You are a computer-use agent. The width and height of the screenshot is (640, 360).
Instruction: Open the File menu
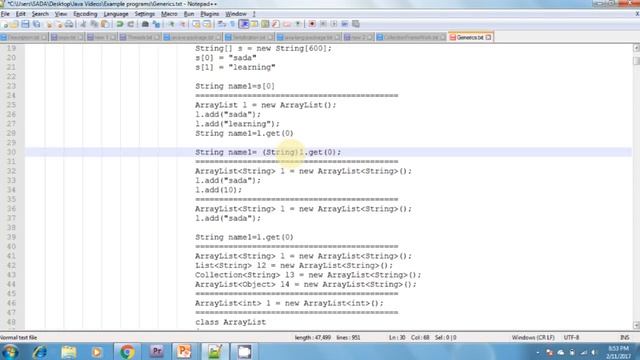tap(5, 14)
